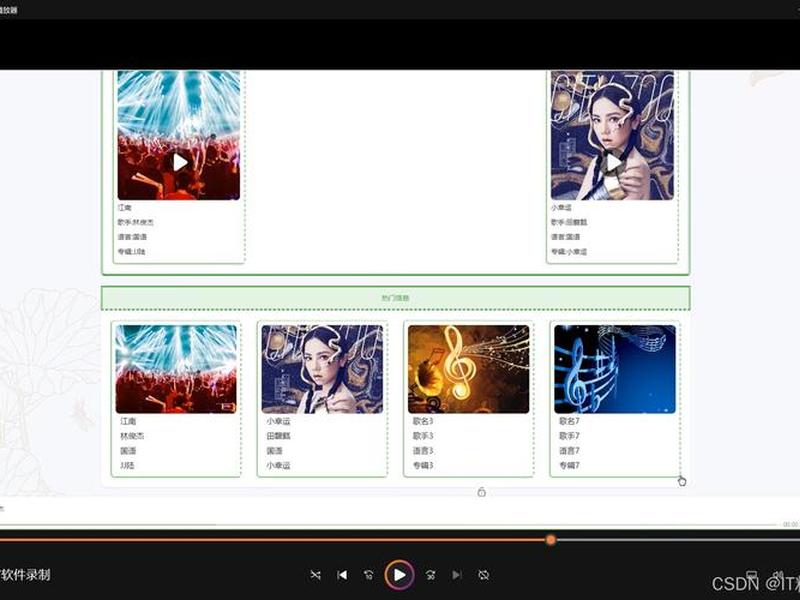Play the recorded video

point(399,575)
